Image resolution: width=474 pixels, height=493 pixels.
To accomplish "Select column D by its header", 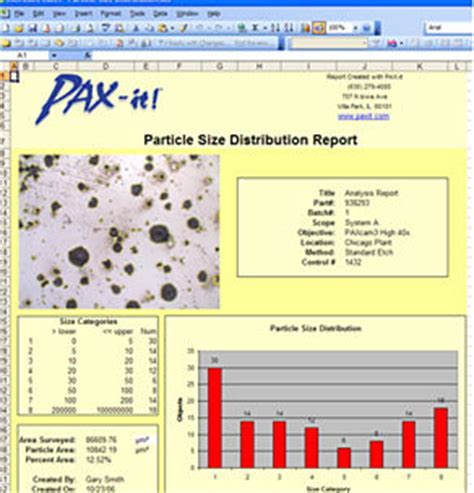I will click(105, 67).
